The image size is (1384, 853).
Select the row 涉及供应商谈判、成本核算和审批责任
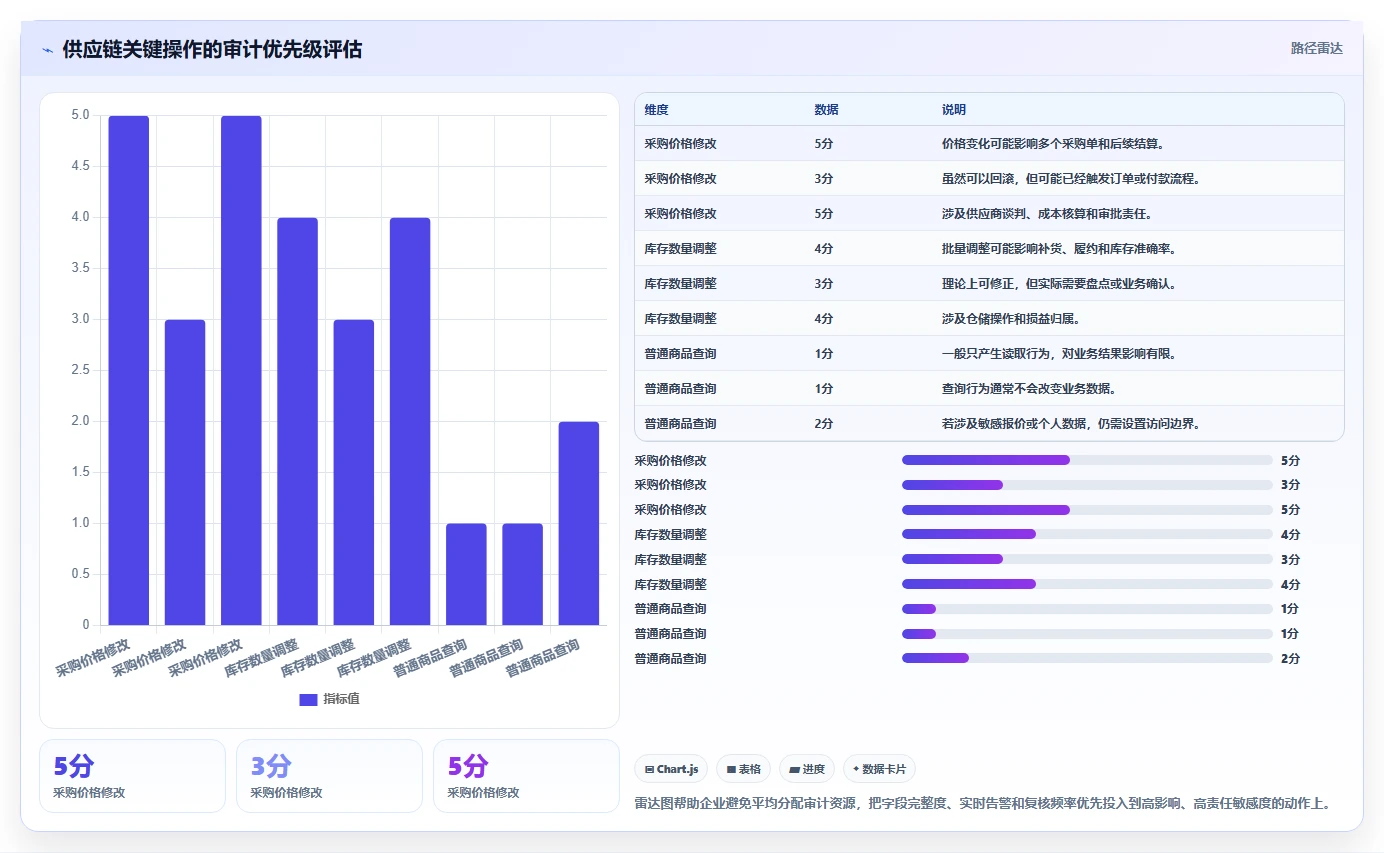989,214
